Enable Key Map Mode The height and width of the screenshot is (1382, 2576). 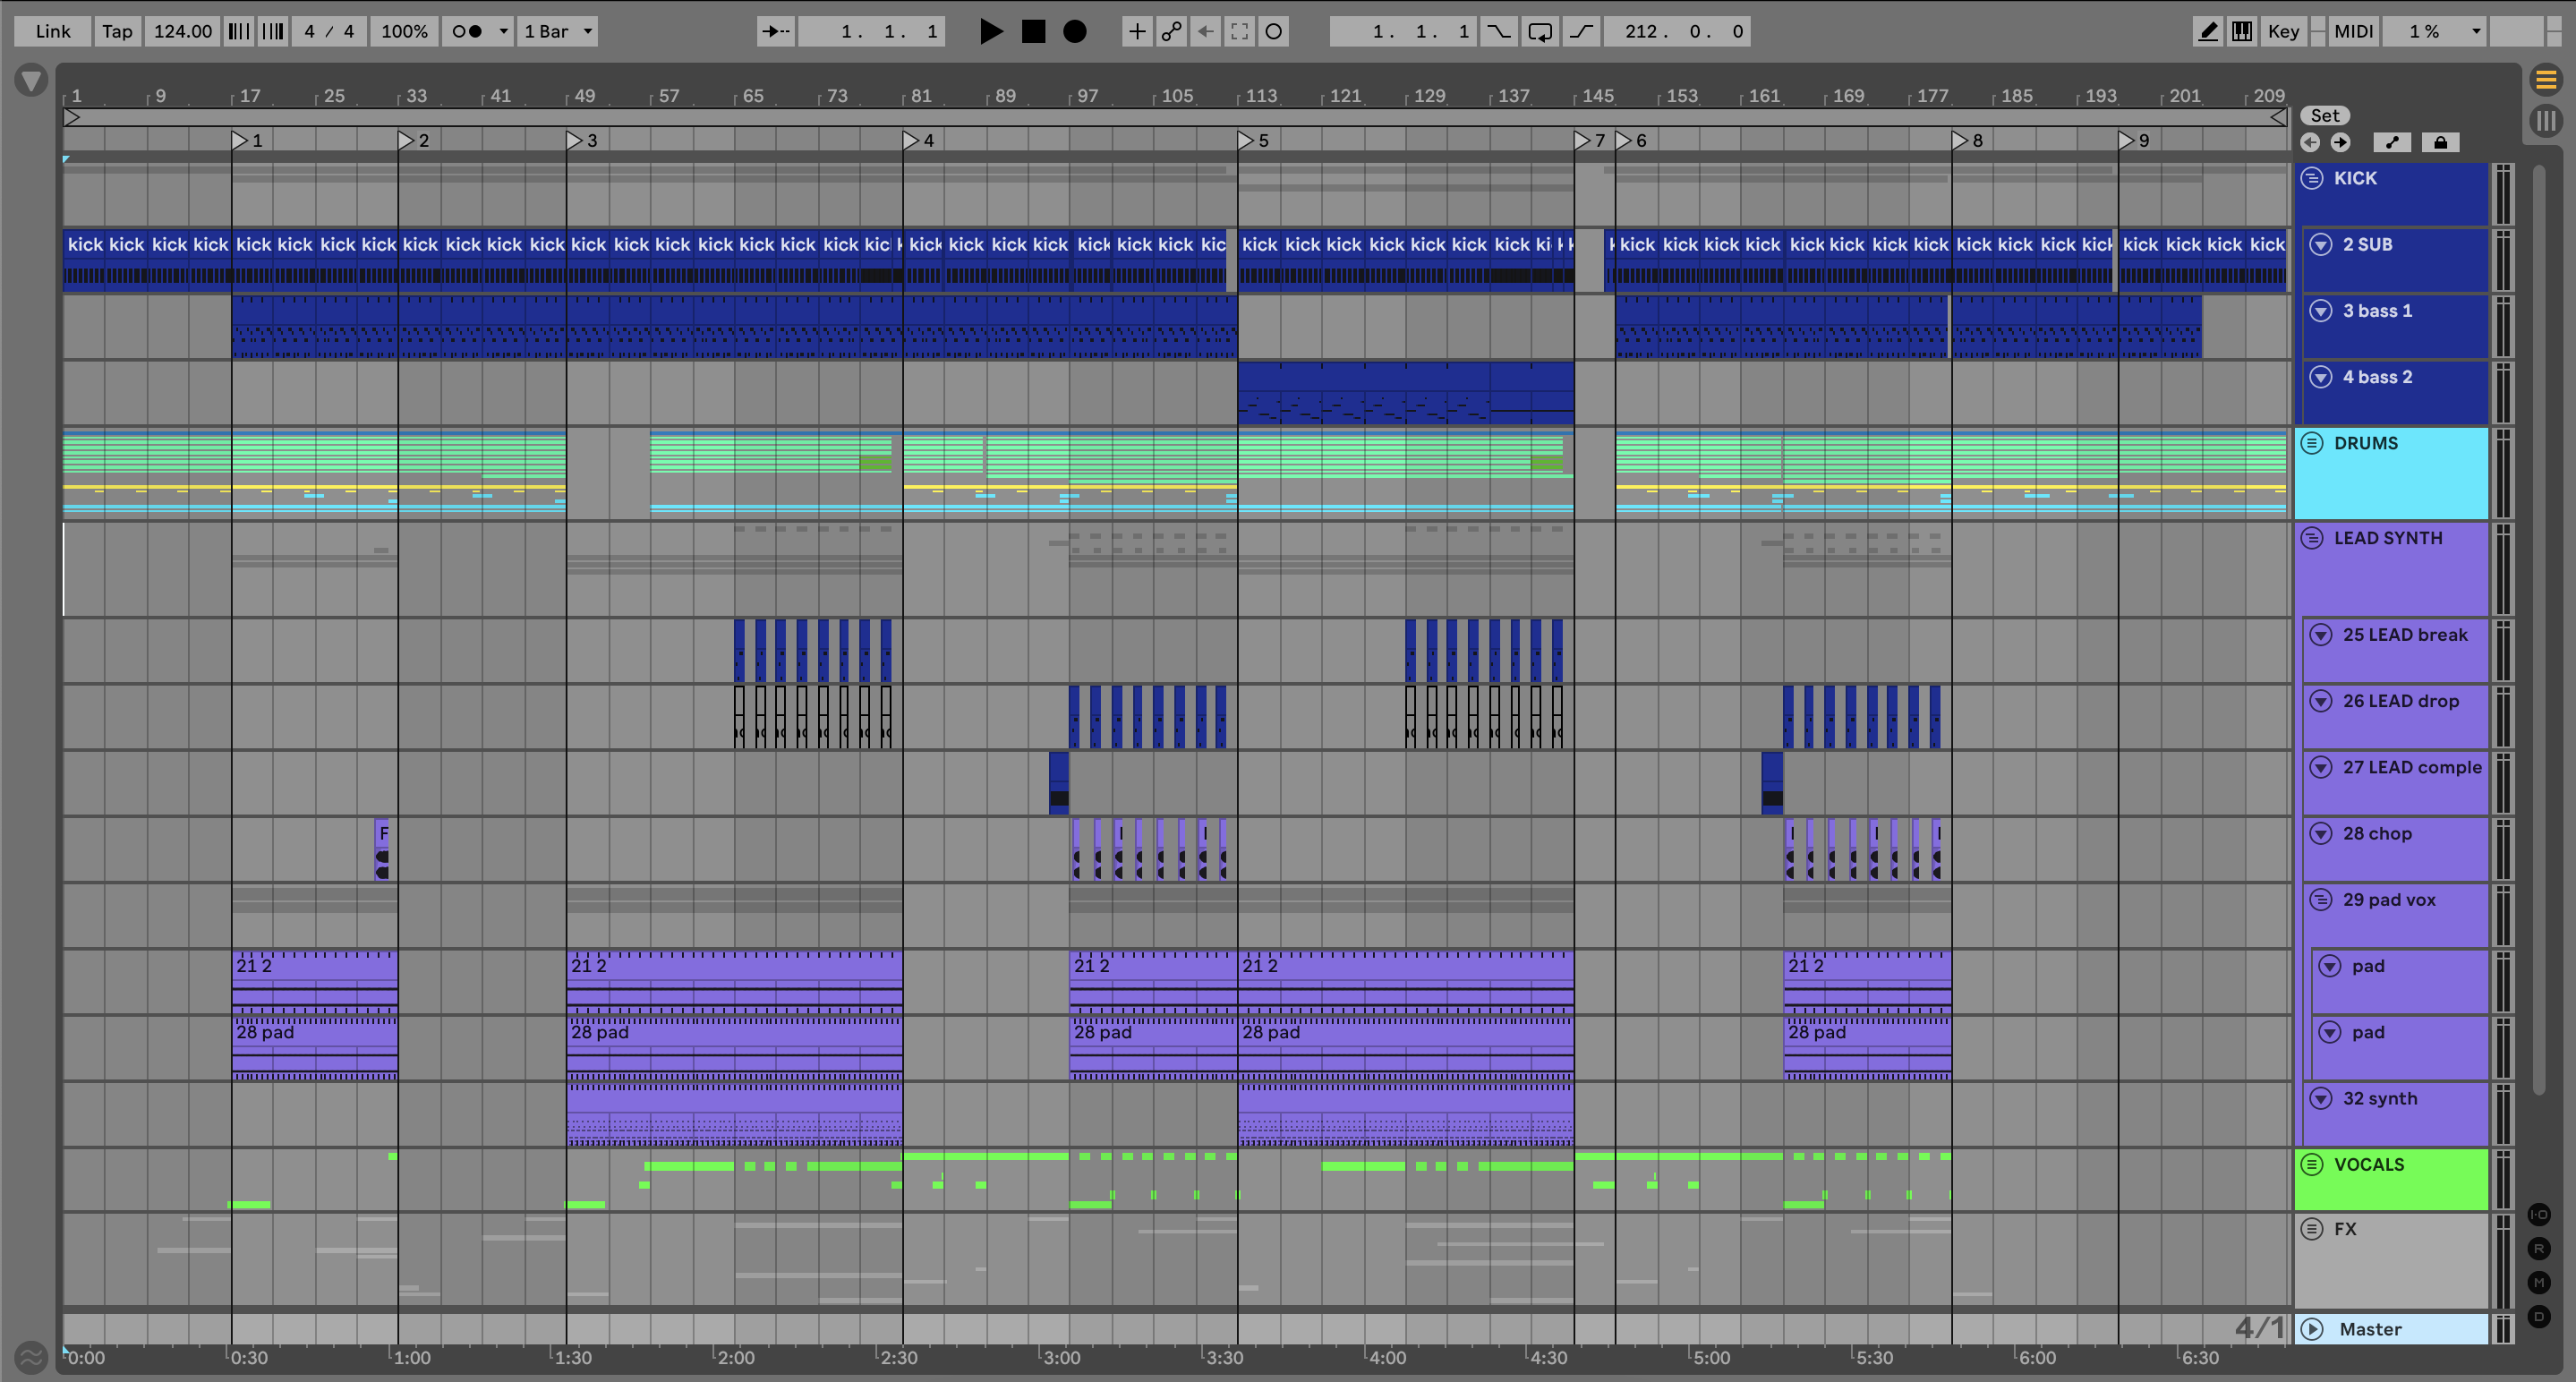[x=2283, y=31]
